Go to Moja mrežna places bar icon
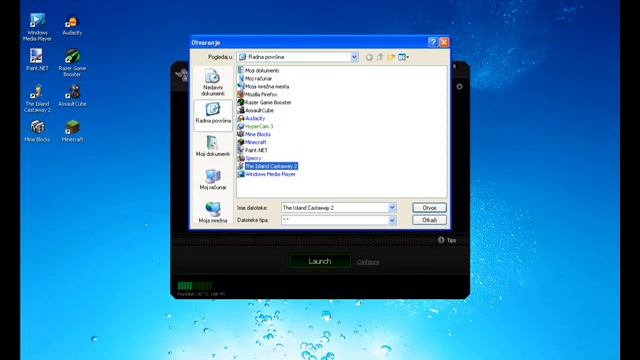 click(213, 212)
